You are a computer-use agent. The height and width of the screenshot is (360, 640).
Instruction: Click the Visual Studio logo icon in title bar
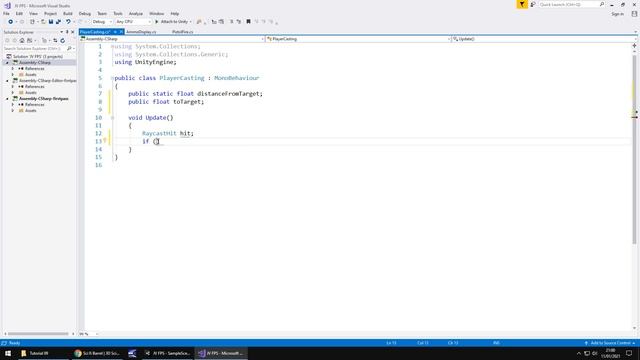click(x=7, y=6)
